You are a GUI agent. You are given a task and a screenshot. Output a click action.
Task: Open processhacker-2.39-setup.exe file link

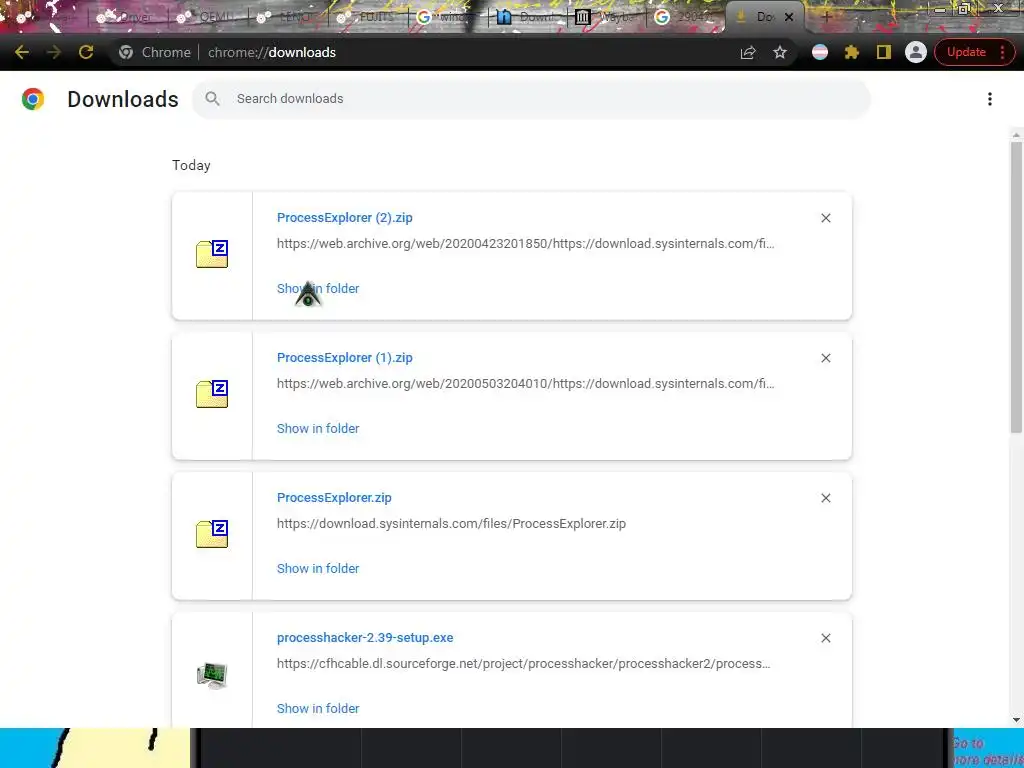point(364,637)
